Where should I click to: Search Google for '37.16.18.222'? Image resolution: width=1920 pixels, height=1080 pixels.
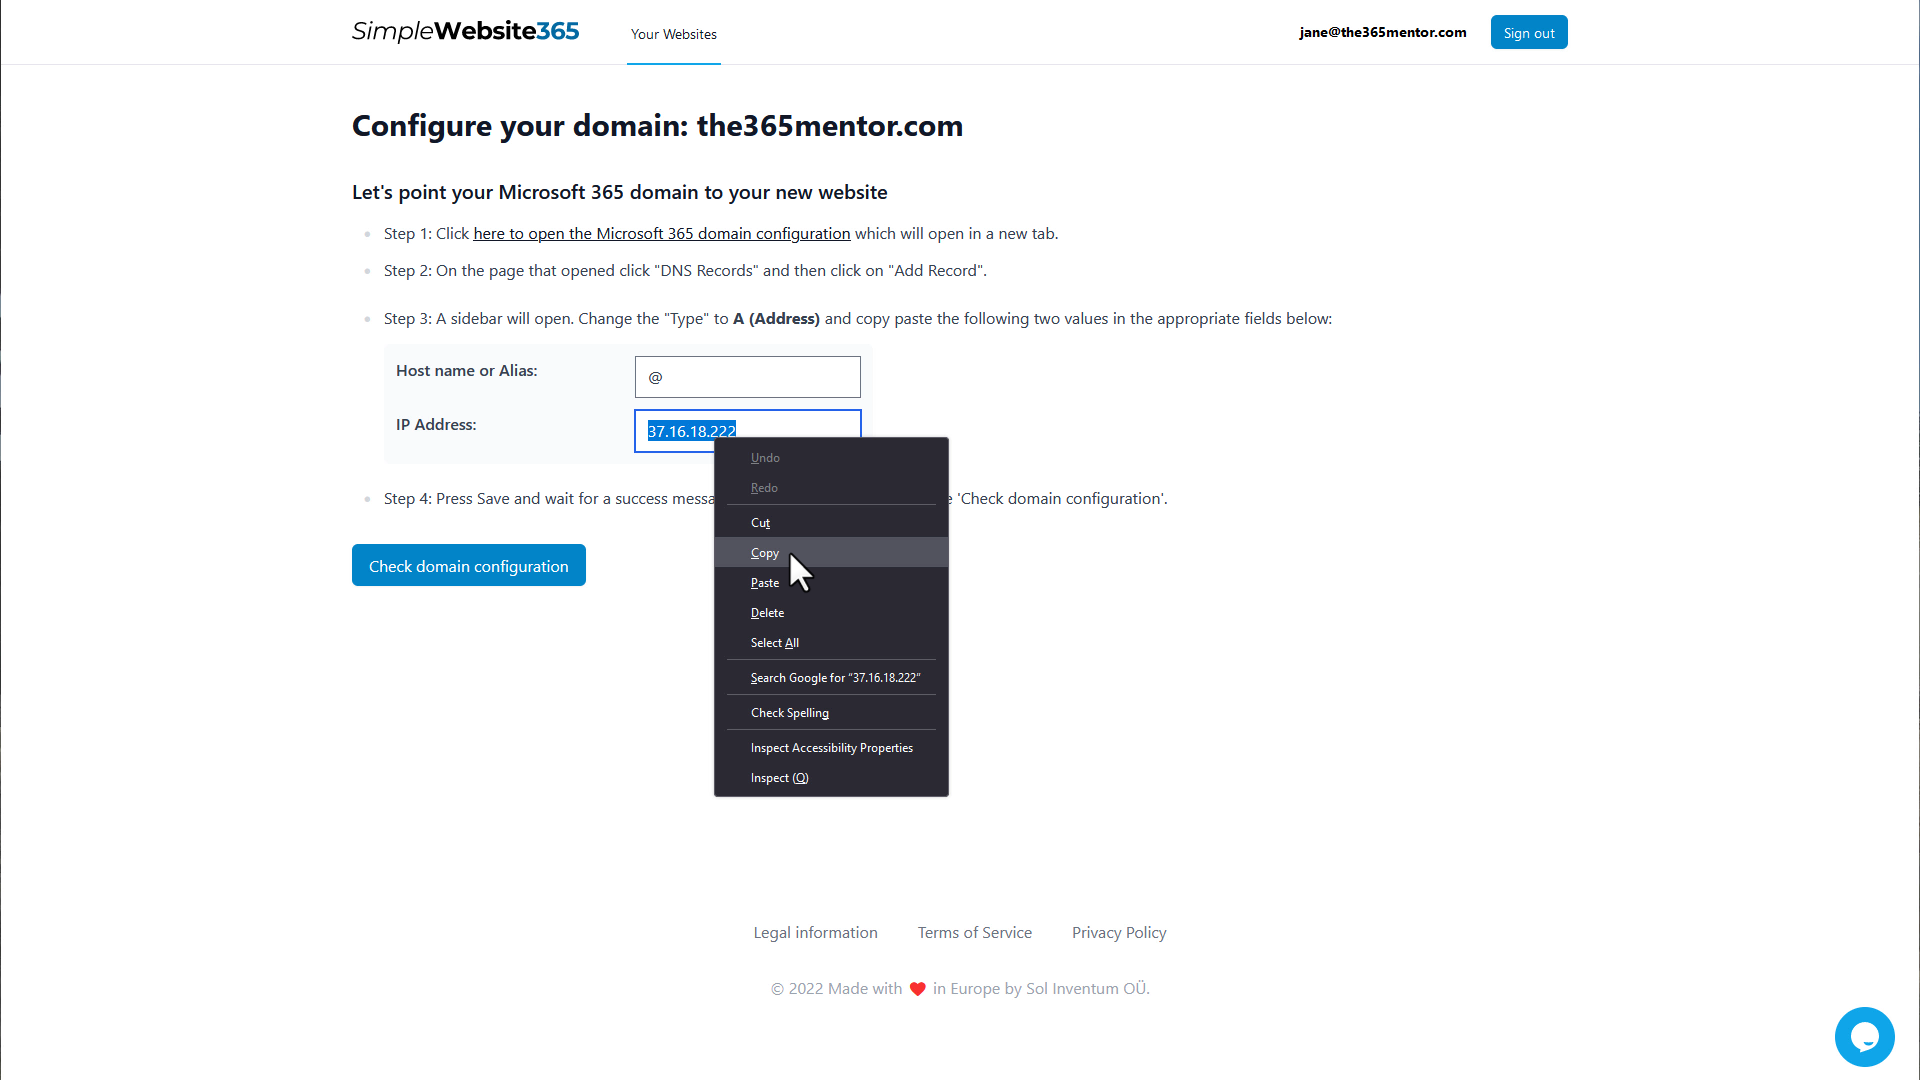coord(835,676)
